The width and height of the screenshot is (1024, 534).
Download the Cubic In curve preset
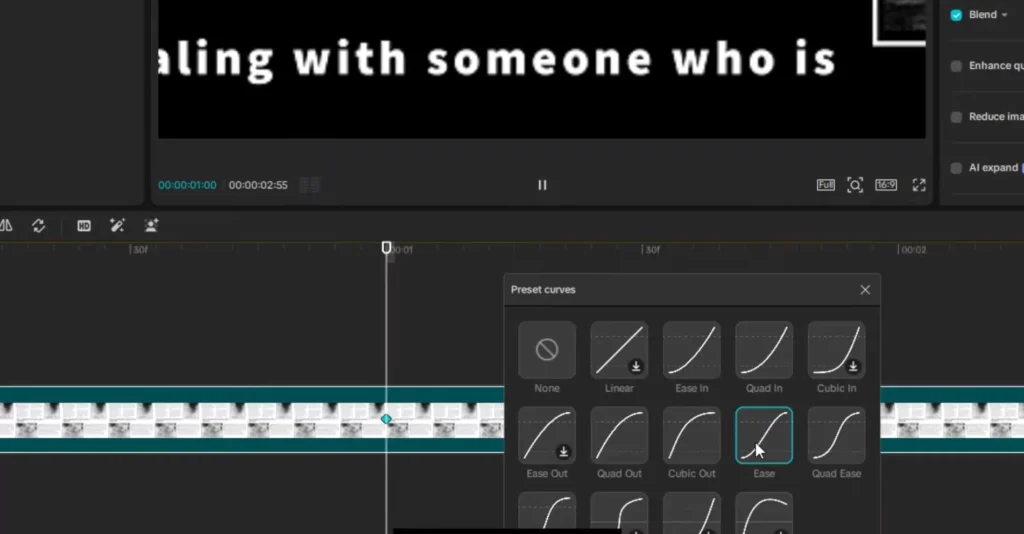[853, 366]
